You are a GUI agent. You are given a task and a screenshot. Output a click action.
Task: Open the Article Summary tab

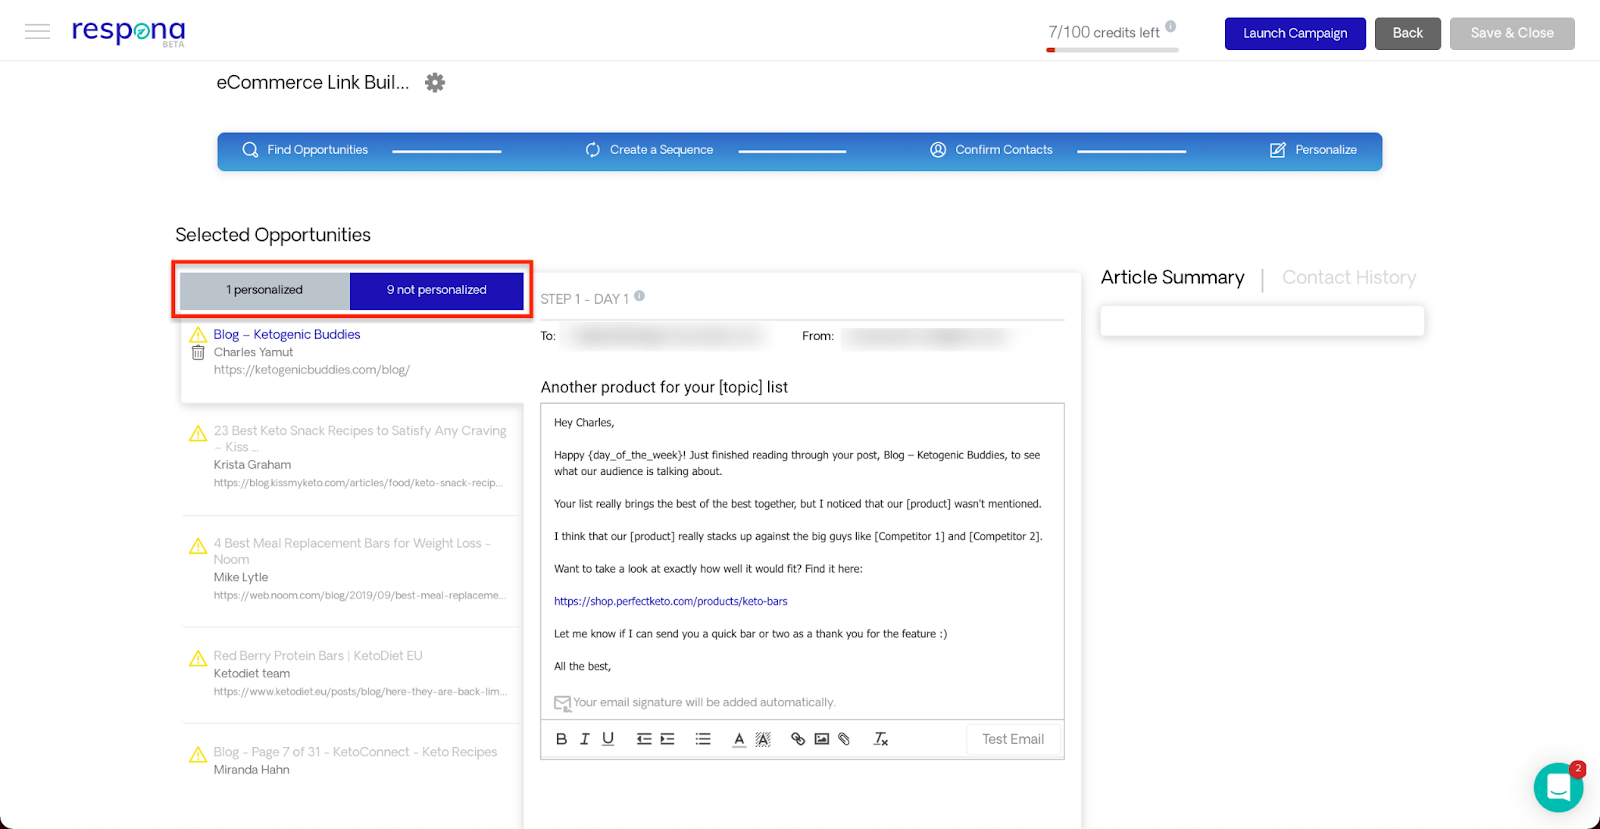point(1172,277)
